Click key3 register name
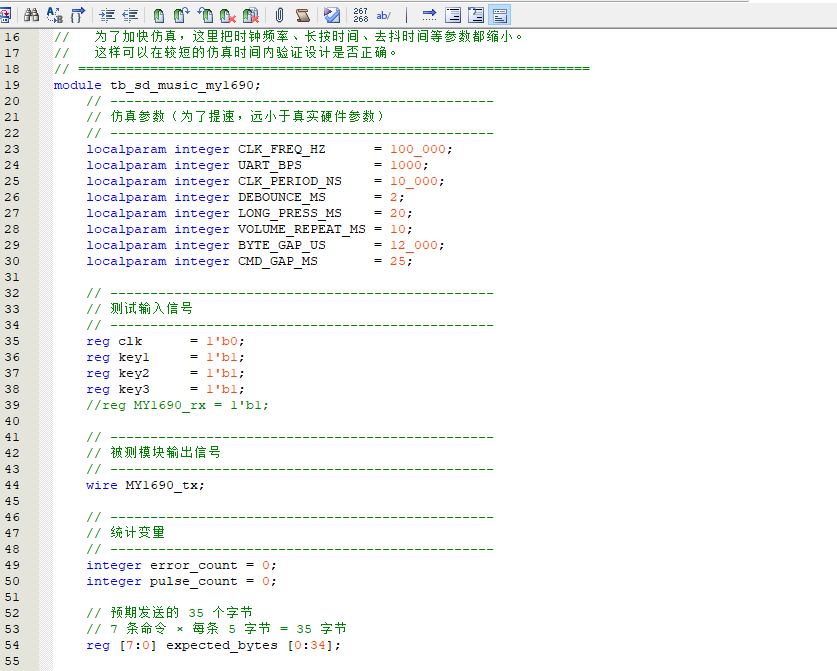The height and width of the screenshot is (671, 837). click(x=134, y=389)
